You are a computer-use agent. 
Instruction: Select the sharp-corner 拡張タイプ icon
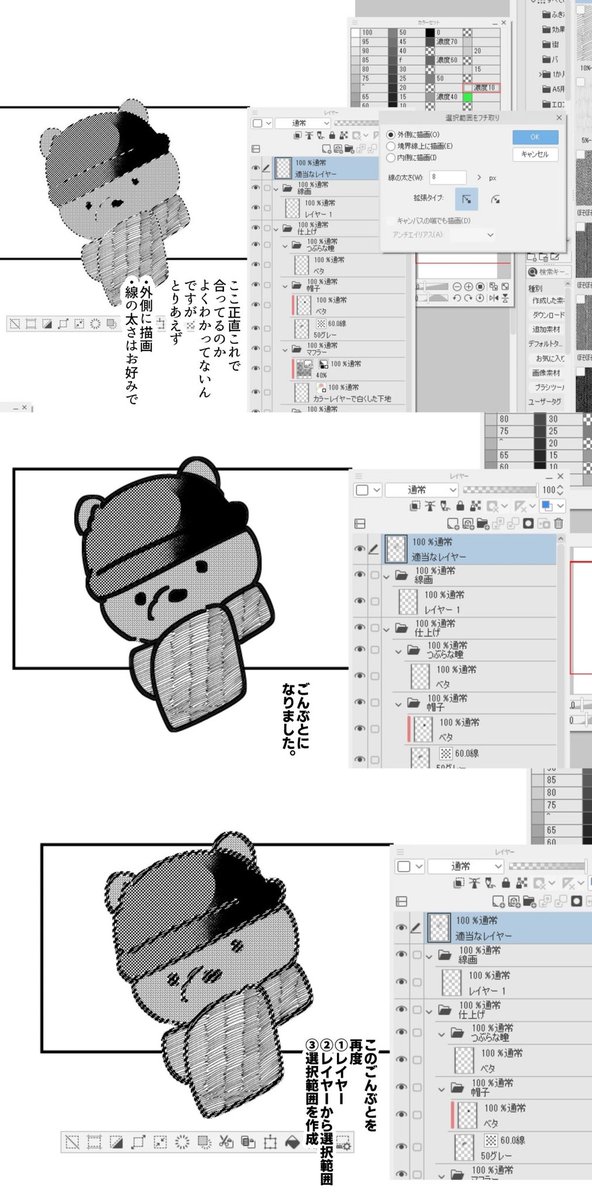point(465,200)
